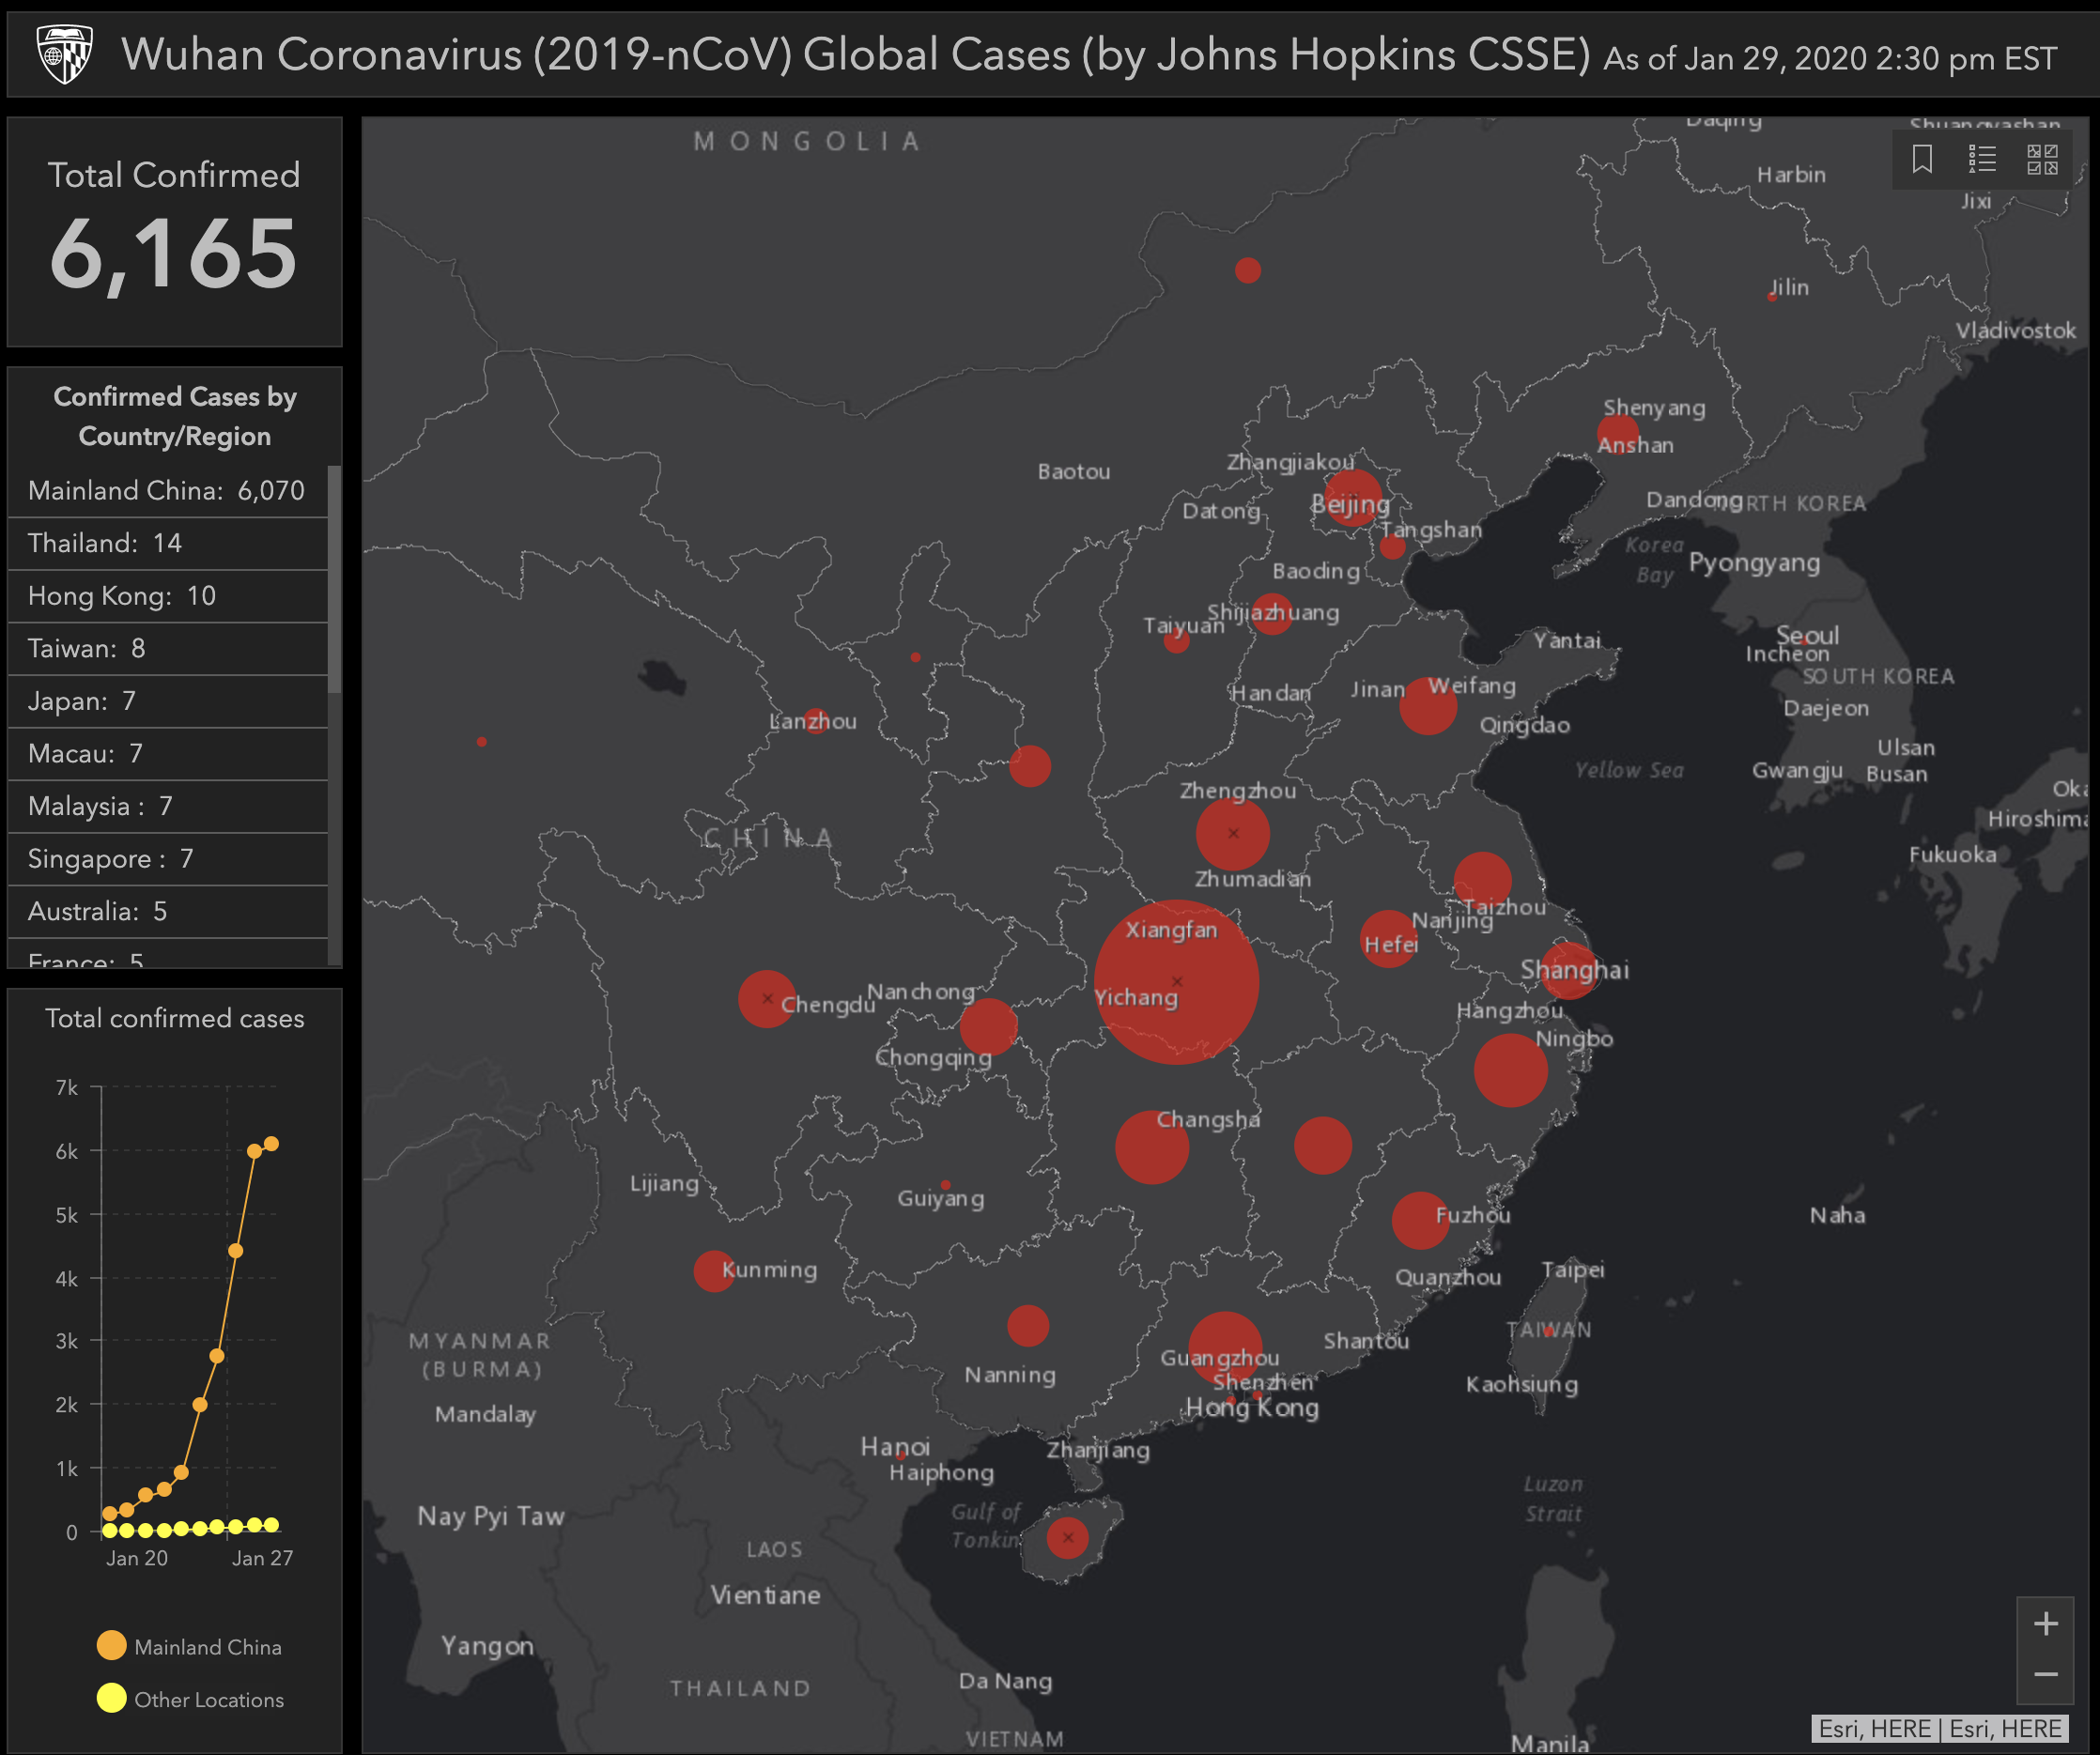2100x1755 pixels.
Task: Click the Pyongyang map label
Action: coord(1754,564)
